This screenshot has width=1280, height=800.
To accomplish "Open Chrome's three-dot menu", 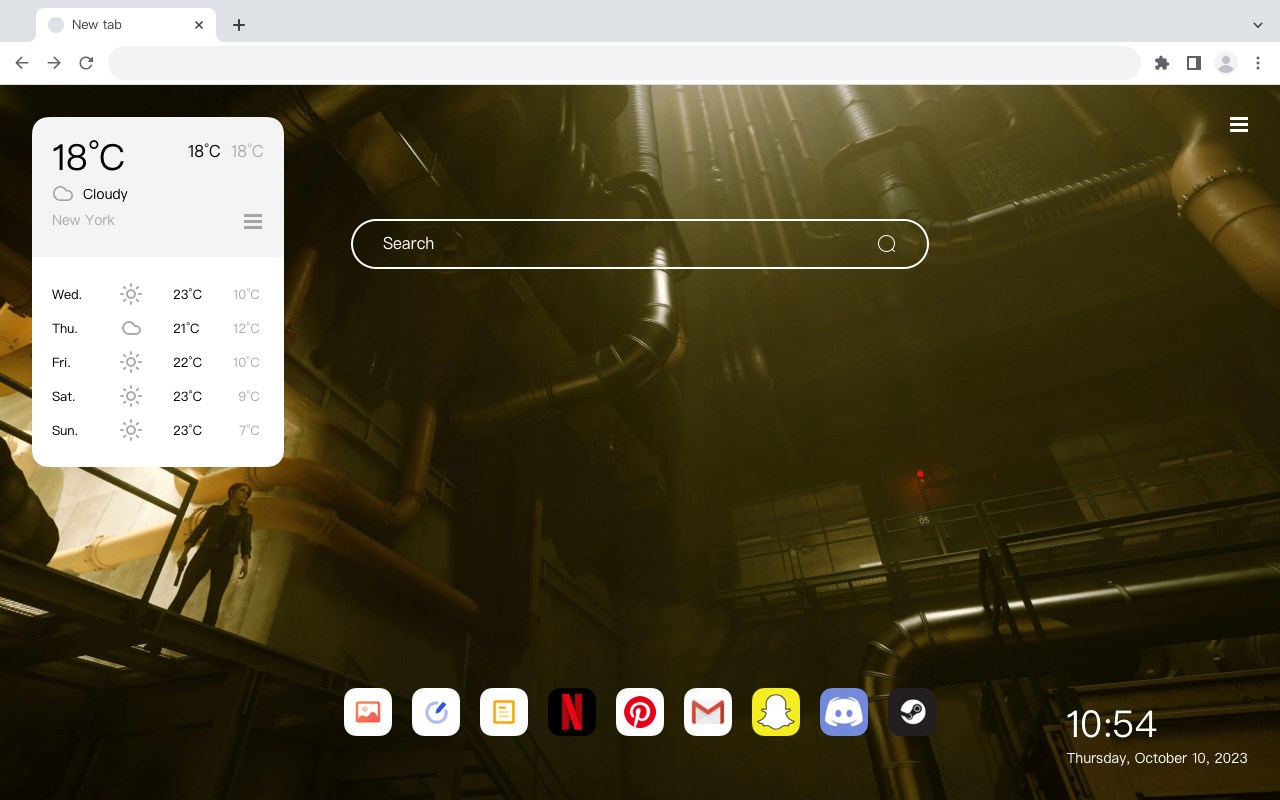I will (x=1258, y=63).
